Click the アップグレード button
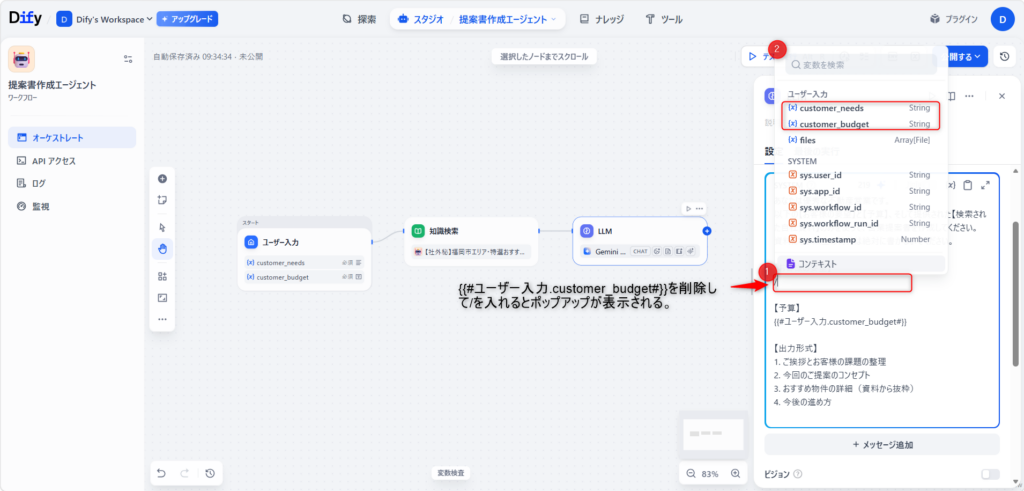 point(187,19)
